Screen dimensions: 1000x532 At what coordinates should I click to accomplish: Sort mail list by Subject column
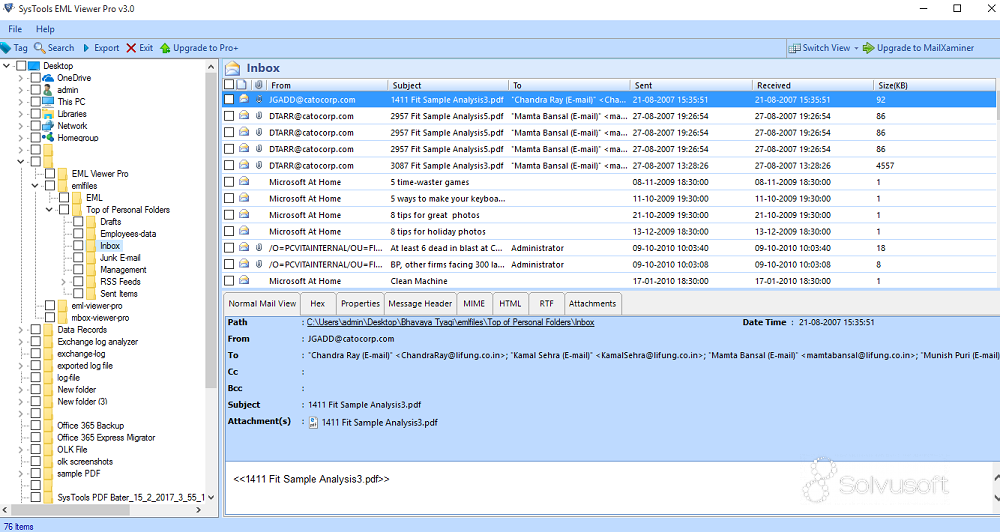(448, 85)
